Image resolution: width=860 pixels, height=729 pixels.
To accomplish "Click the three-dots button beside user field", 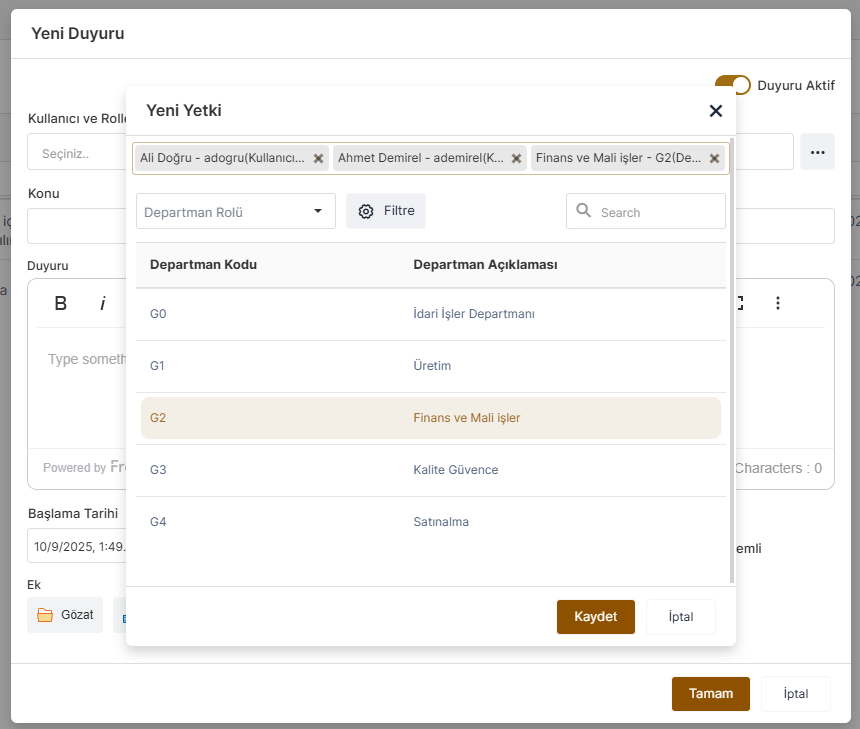I will (x=817, y=152).
